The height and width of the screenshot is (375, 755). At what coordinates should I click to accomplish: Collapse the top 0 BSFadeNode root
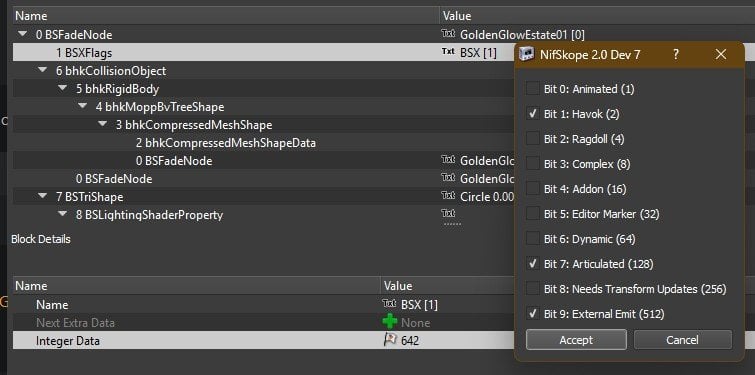click(x=22, y=35)
